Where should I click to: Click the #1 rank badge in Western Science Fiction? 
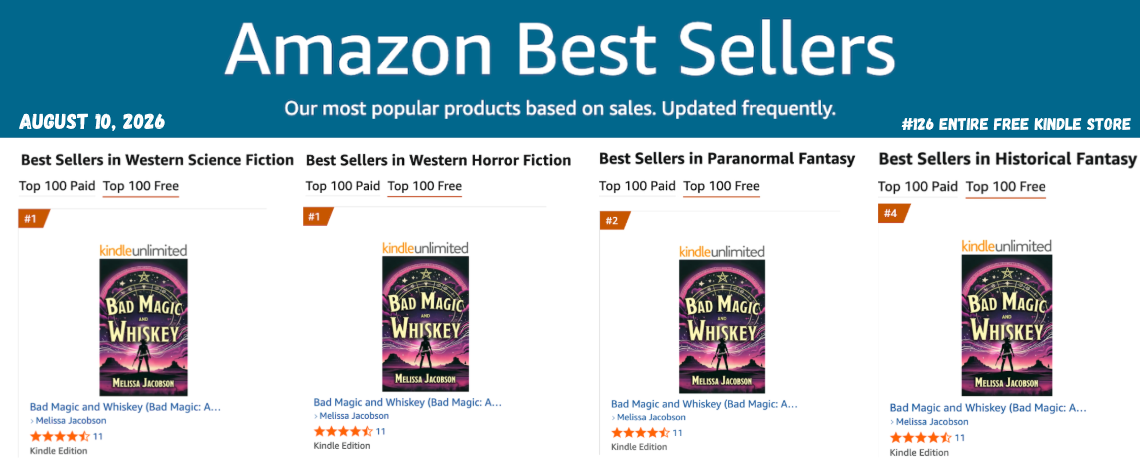click(x=33, y=218)
